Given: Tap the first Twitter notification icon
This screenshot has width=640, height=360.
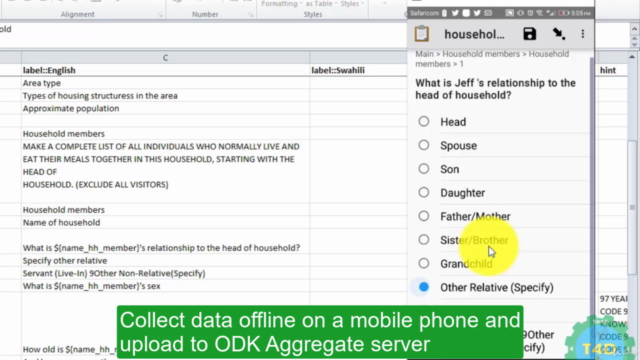Looking at the screenshot, I should 455,13.
